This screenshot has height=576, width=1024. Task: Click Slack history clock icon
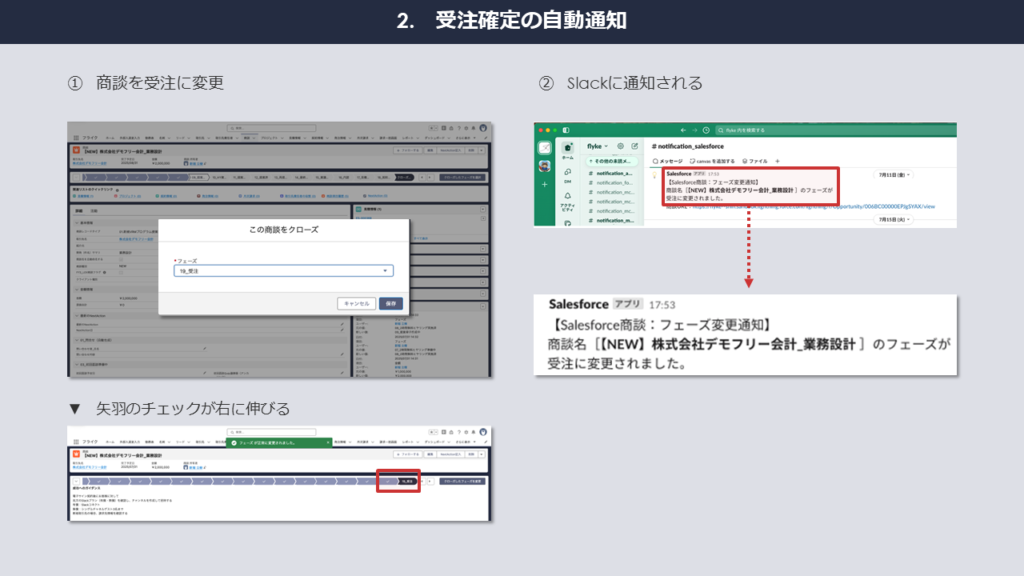706,130
